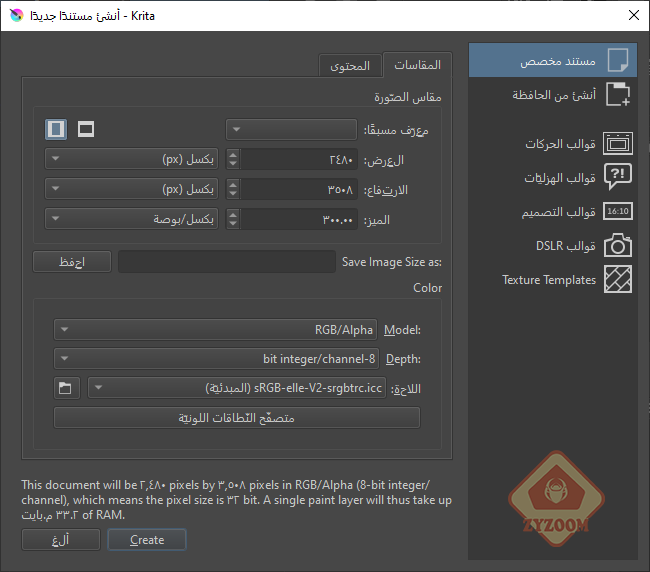Click the احفظ save button
Viewport: 650px width, 572px height.
coord(72,262)
